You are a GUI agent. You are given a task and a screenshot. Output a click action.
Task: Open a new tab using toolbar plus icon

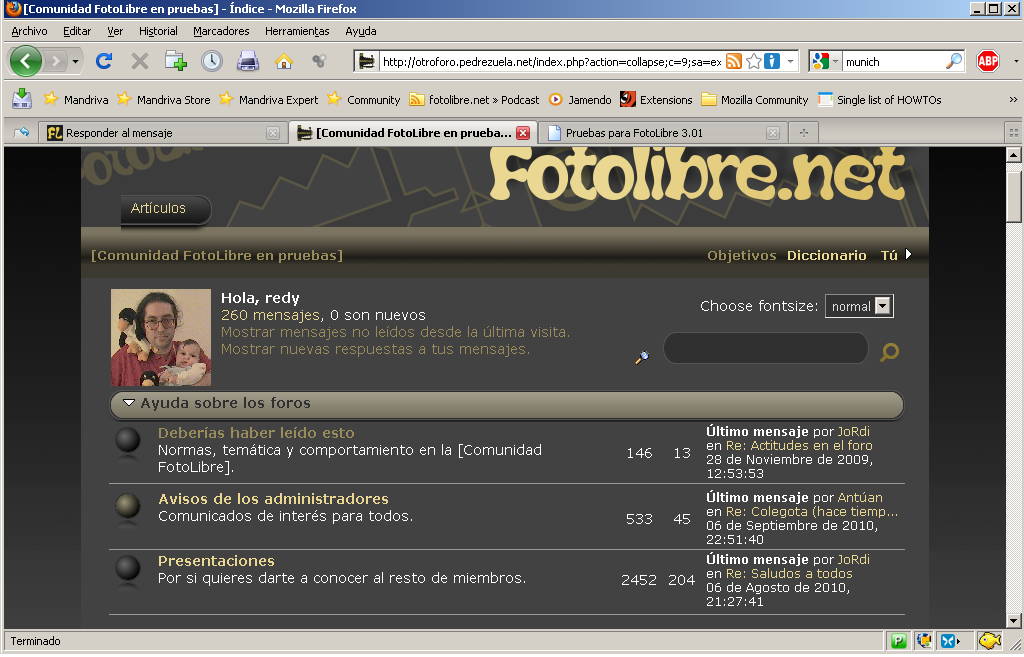[x=176, y=61]
